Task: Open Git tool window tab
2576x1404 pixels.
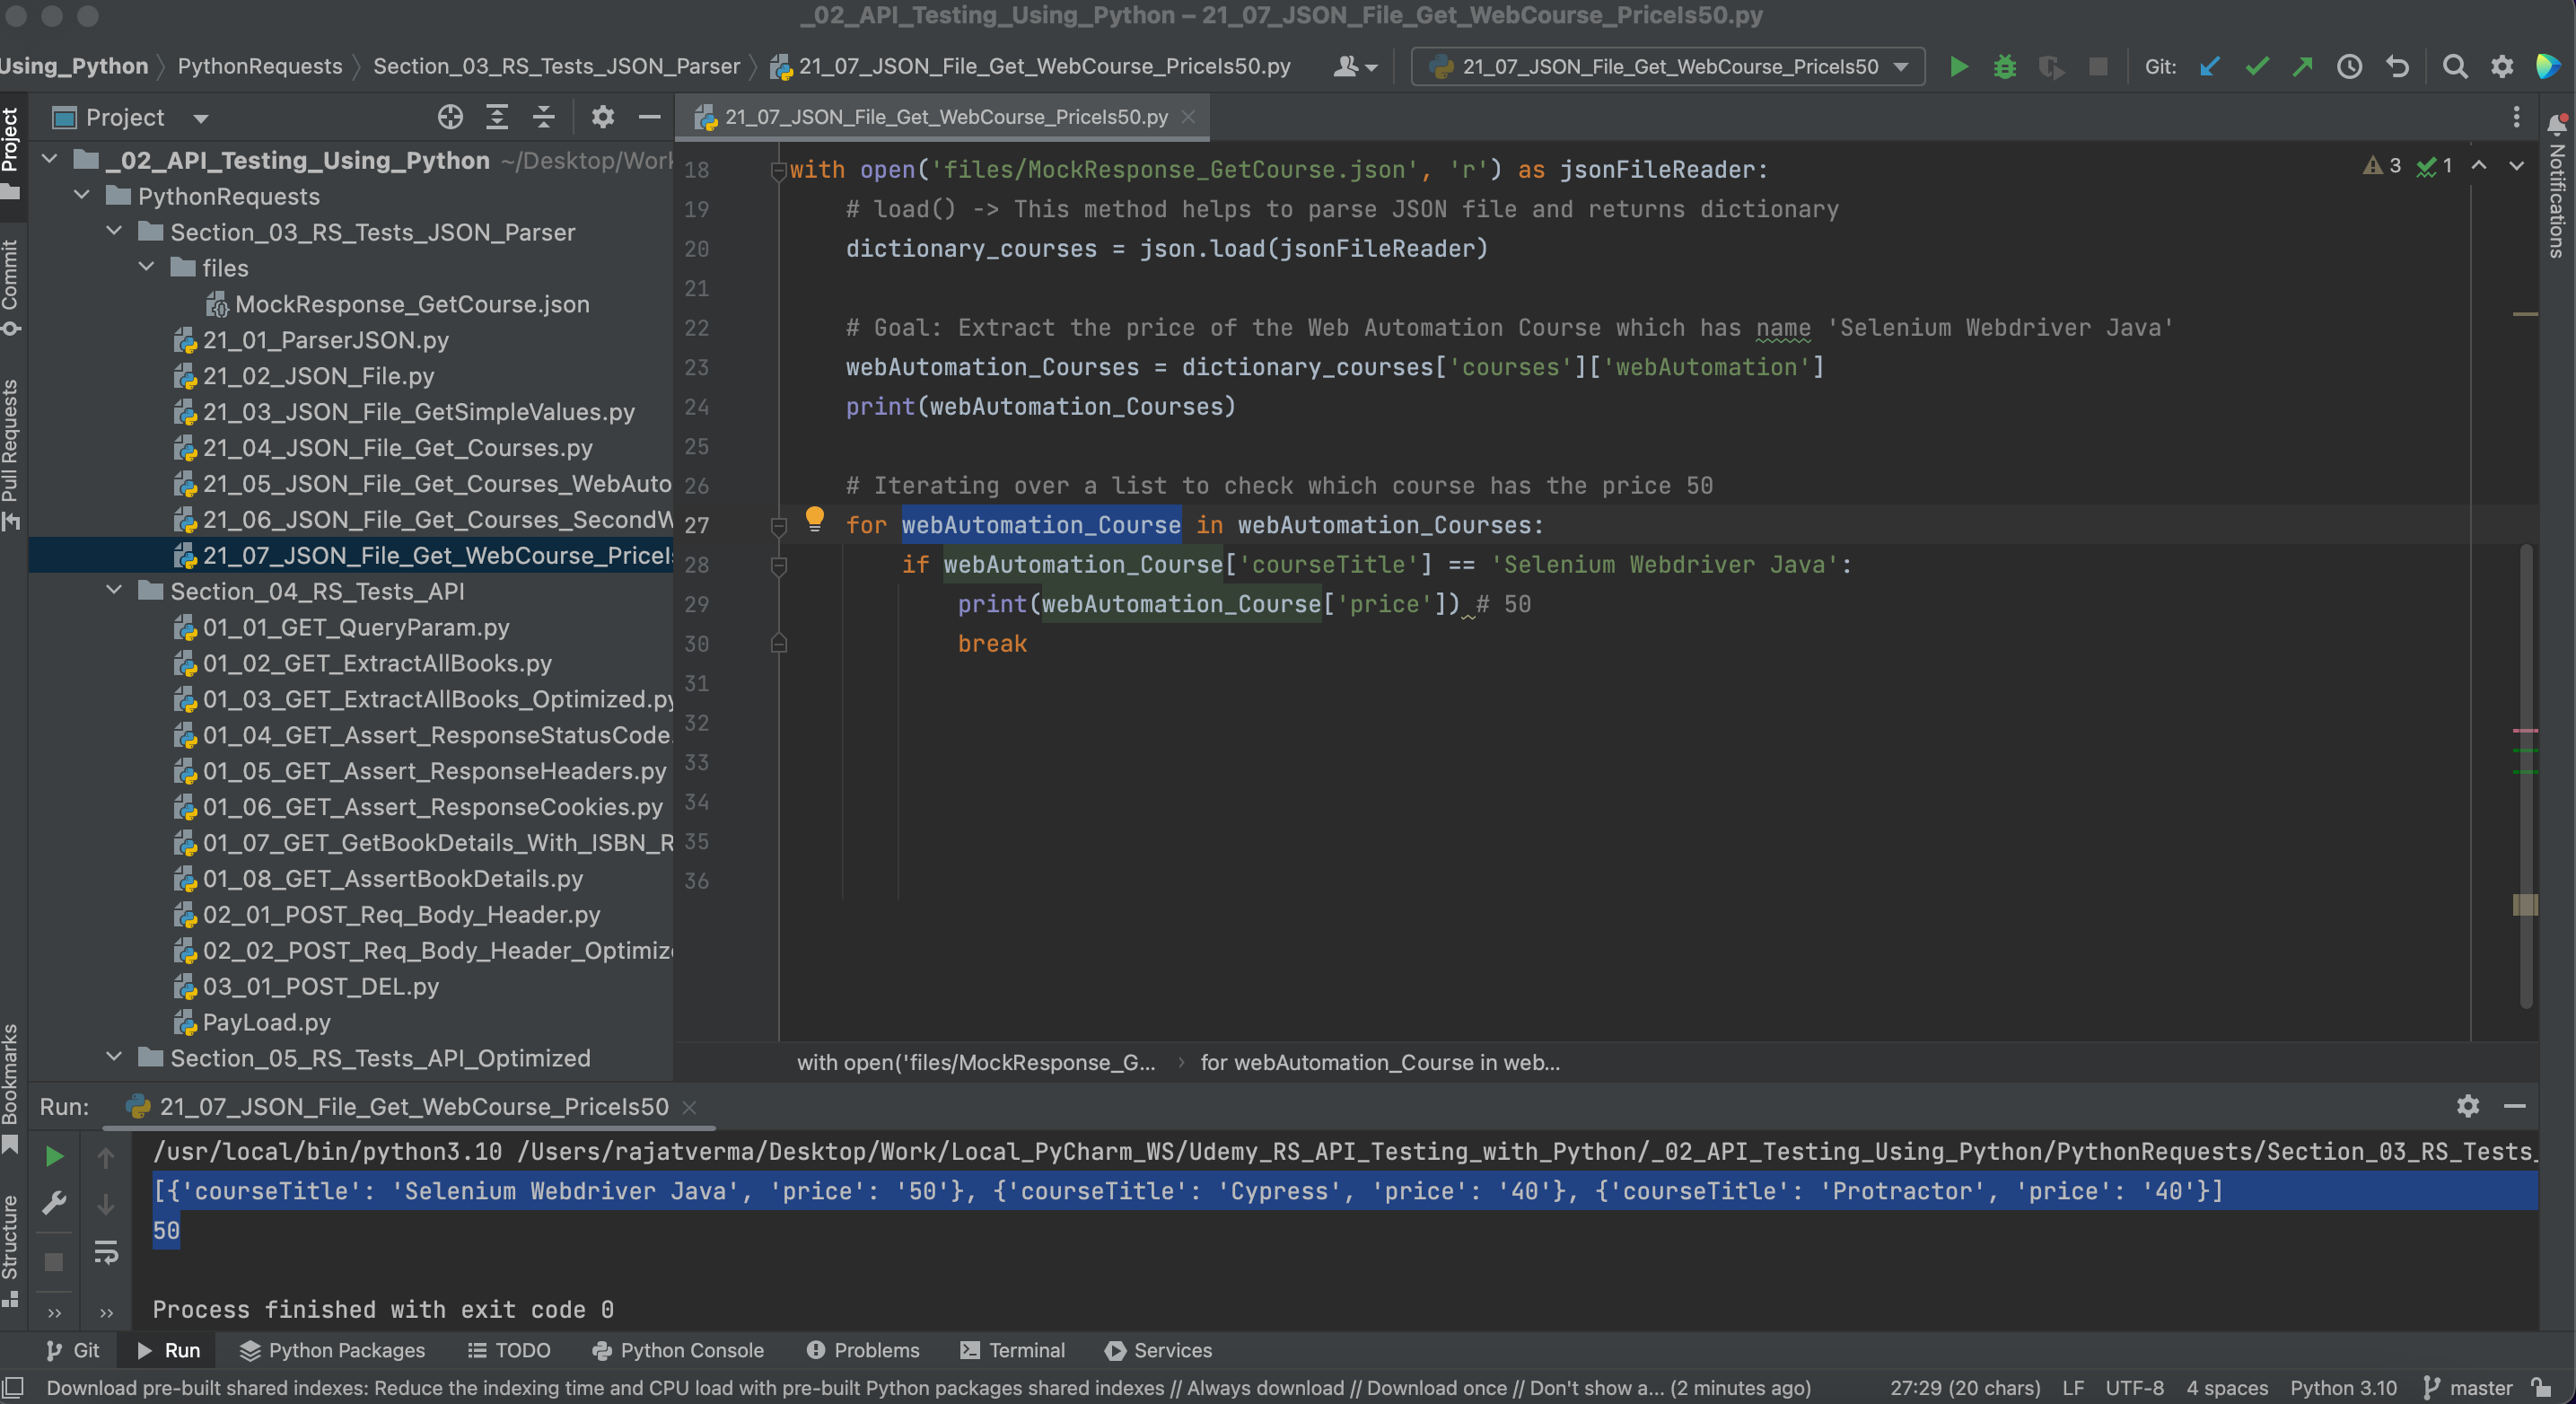Action: click(x=73, y=1350)
